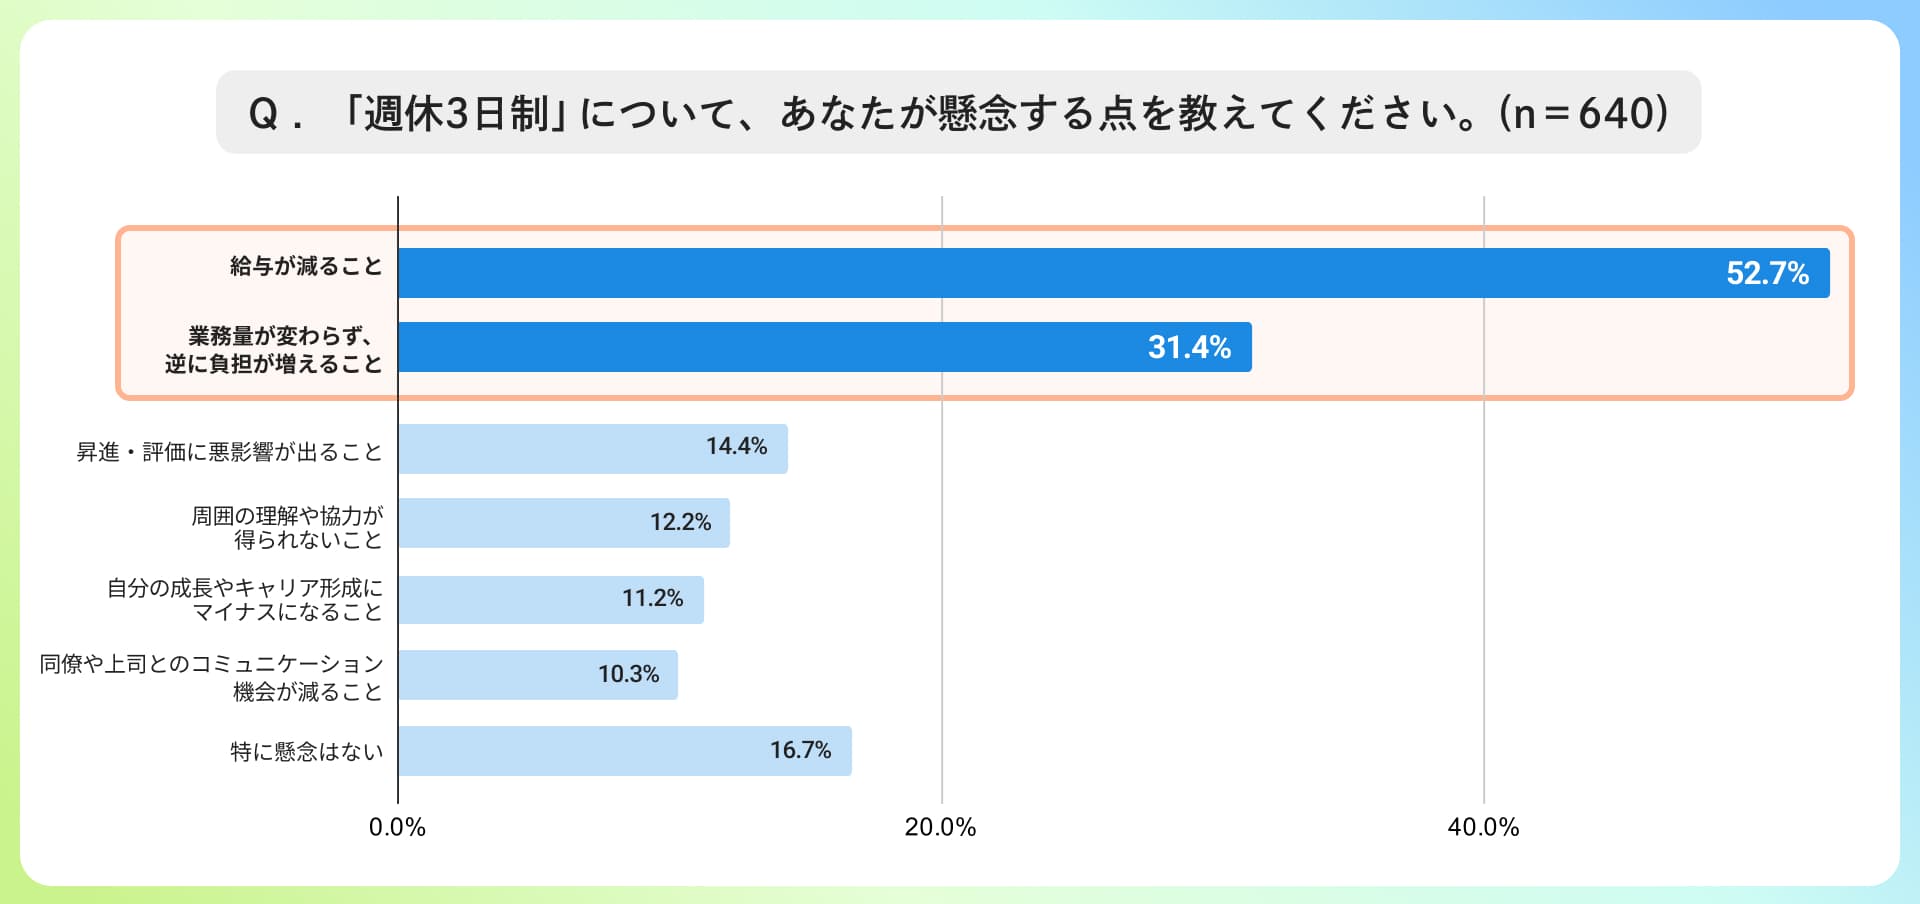
Task: Select the 同僚や上司とのコミュニケーション機会が減ること label
Action: [212, 677]
